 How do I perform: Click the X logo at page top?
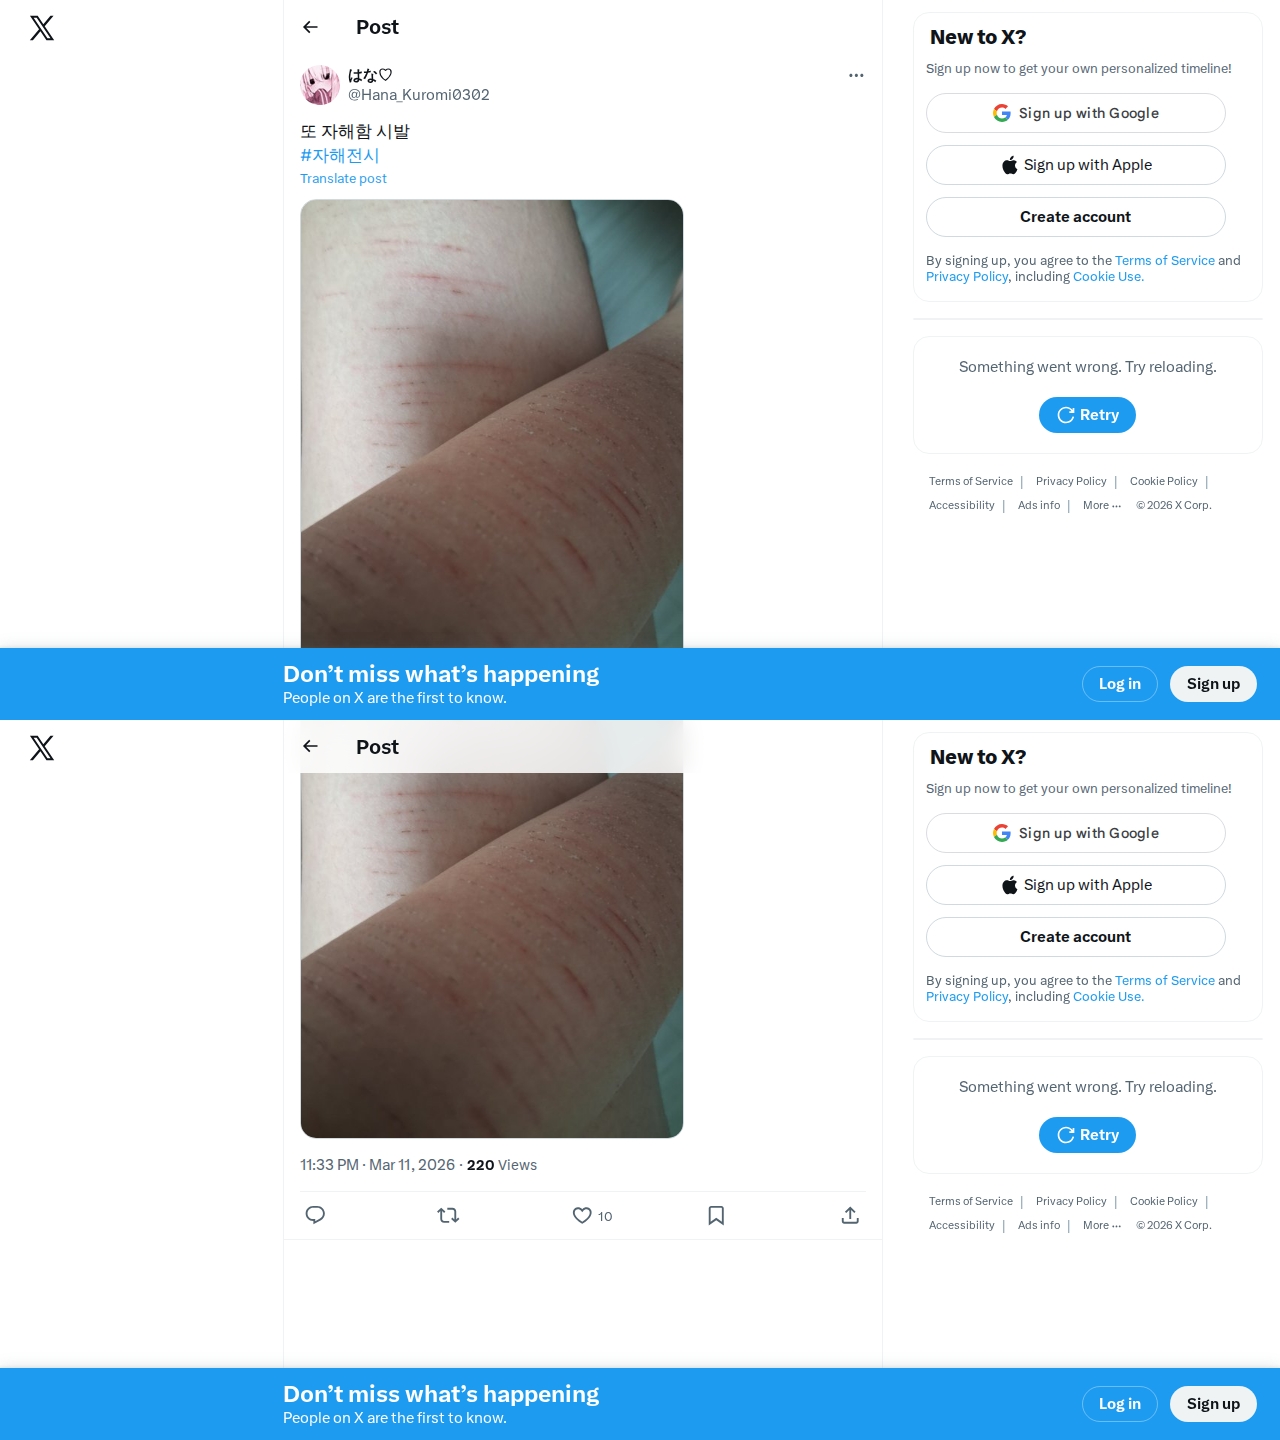pyautogui.click(x=42, y=28)
